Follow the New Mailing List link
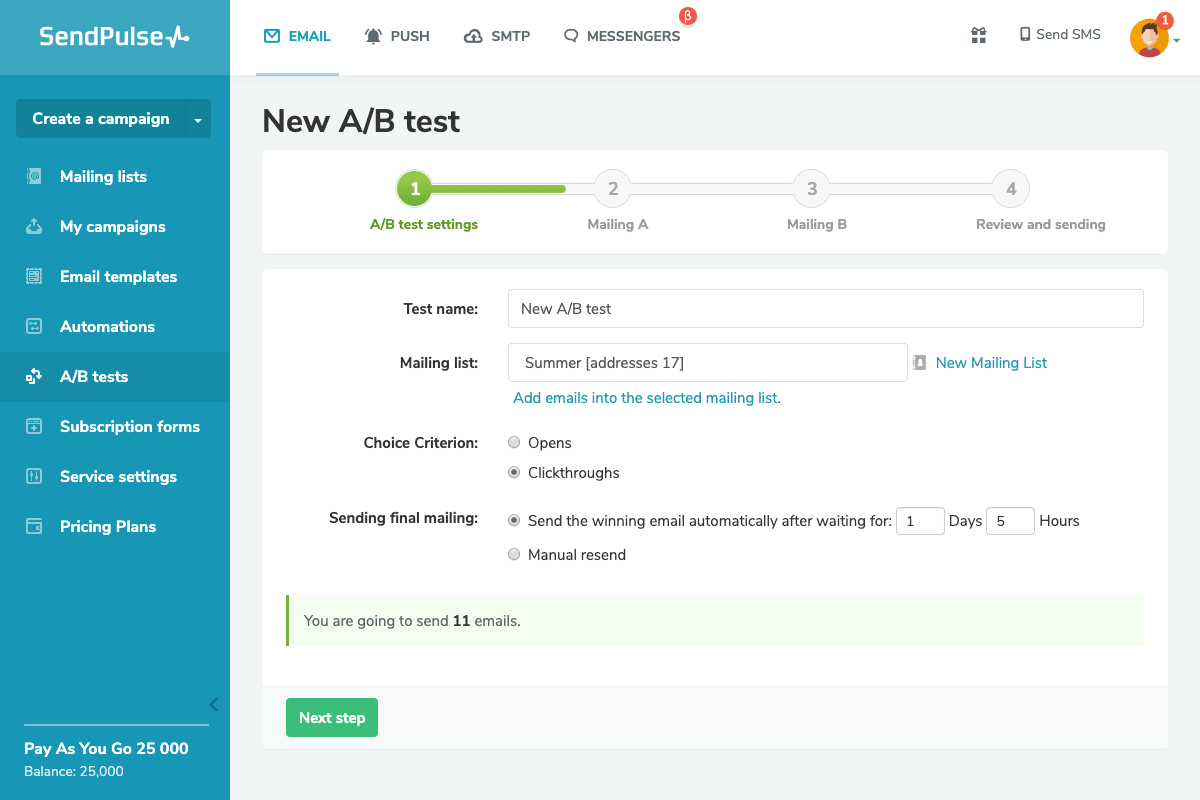The image size is (1200, 800). (991, 363)
